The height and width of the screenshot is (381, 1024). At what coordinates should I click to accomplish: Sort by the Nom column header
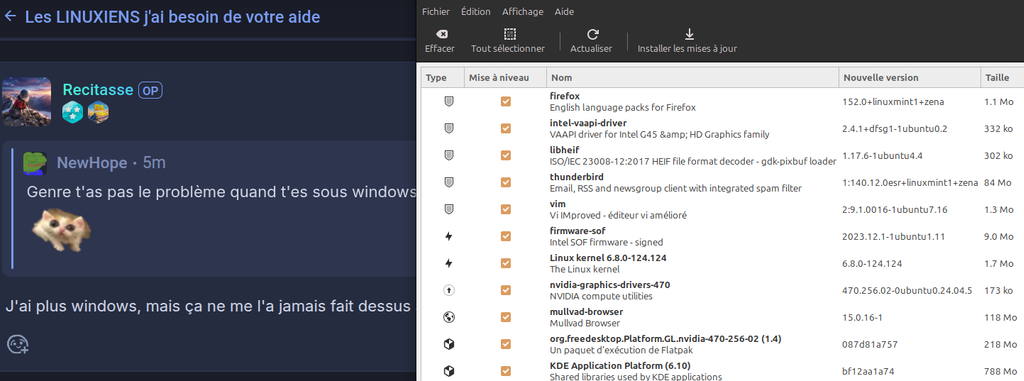[x=692, y=77]
